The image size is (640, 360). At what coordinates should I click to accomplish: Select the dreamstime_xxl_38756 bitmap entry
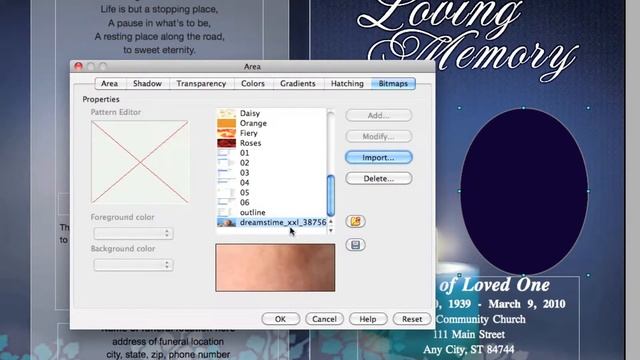tap(271, 222)
